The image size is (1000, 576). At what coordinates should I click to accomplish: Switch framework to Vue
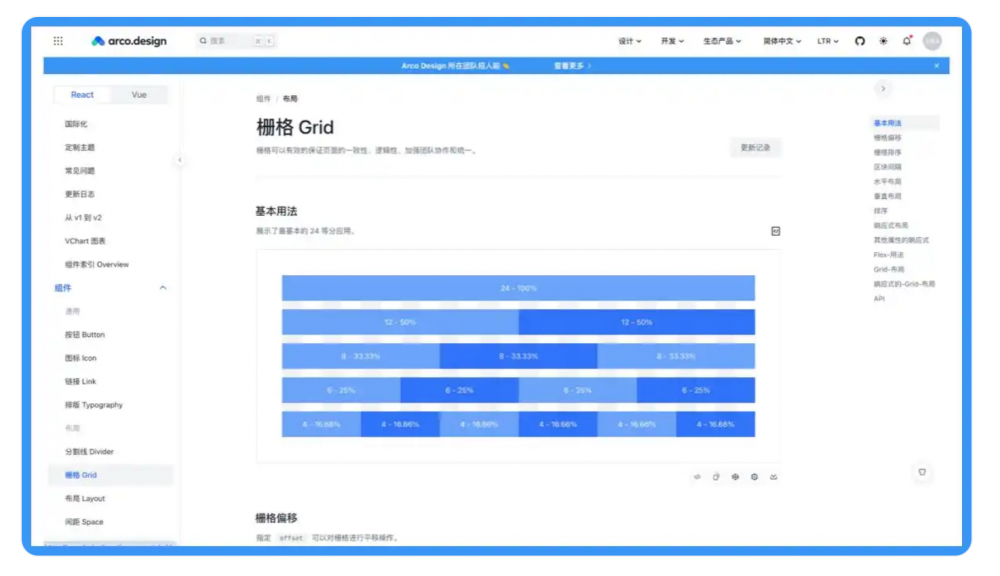tap(139, 95)
